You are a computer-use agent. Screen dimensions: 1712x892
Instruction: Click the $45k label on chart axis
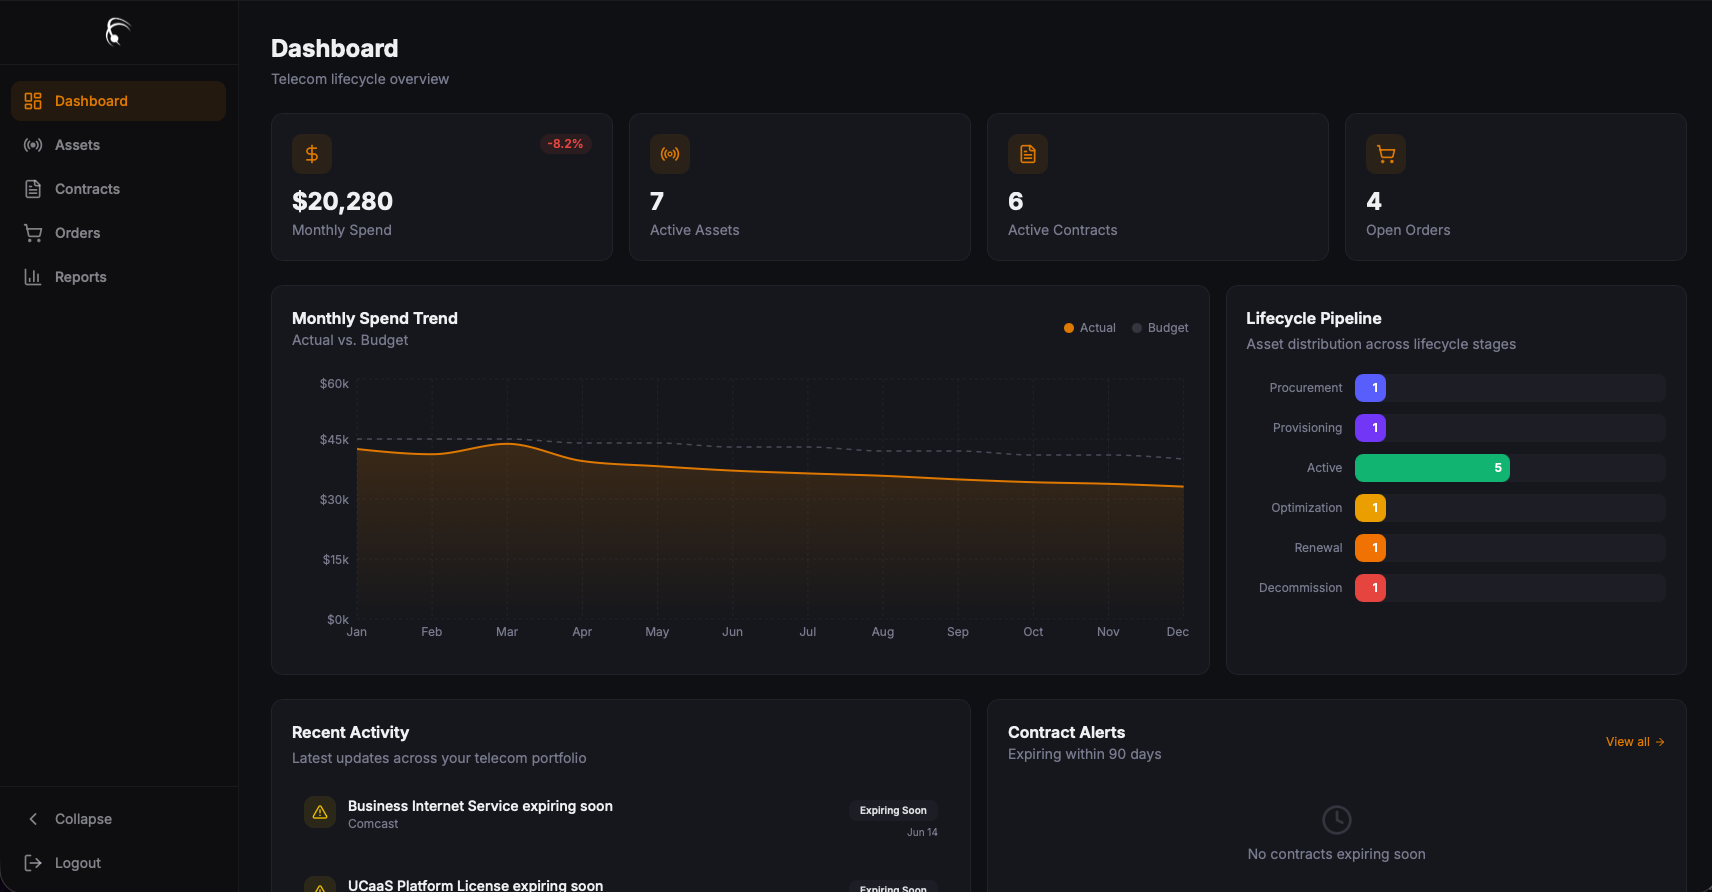(334, 440)
